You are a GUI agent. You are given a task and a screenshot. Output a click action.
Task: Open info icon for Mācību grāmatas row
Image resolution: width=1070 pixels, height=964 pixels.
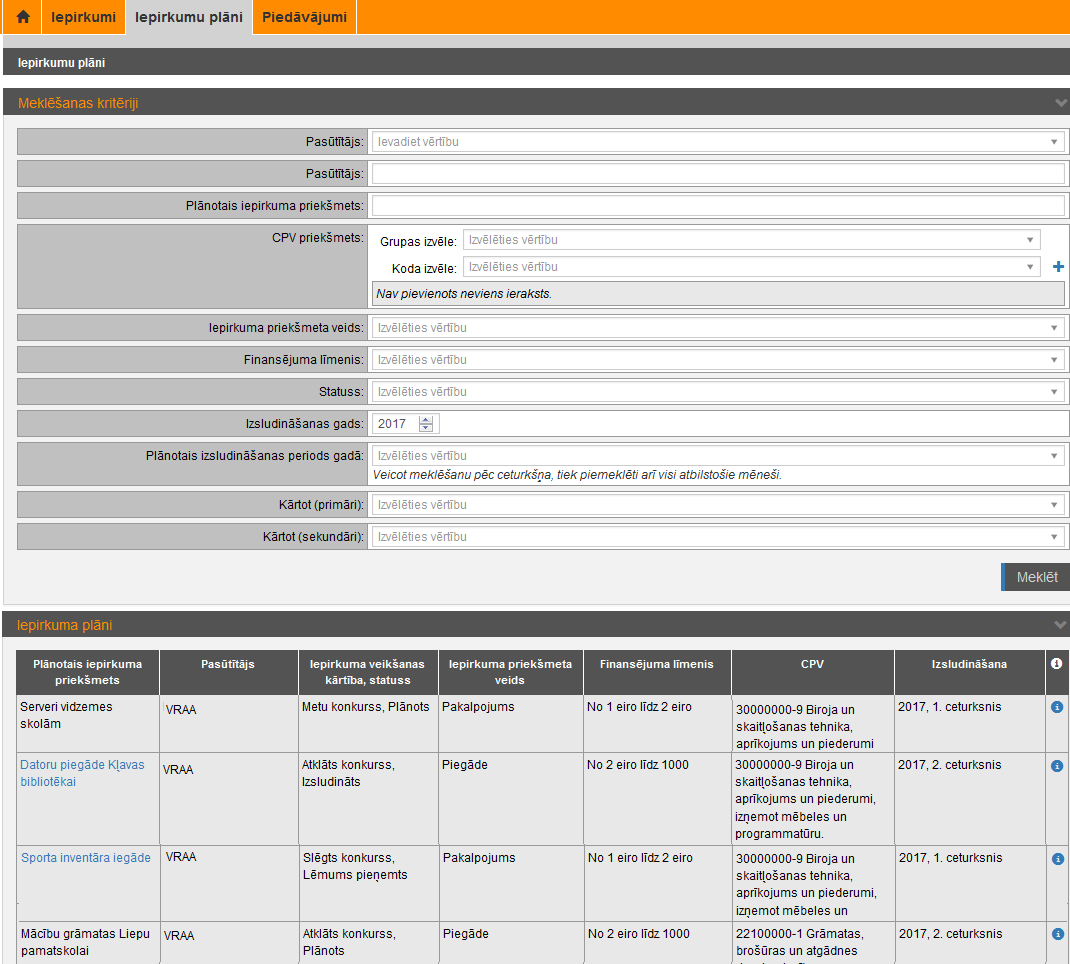(1057, 934)
